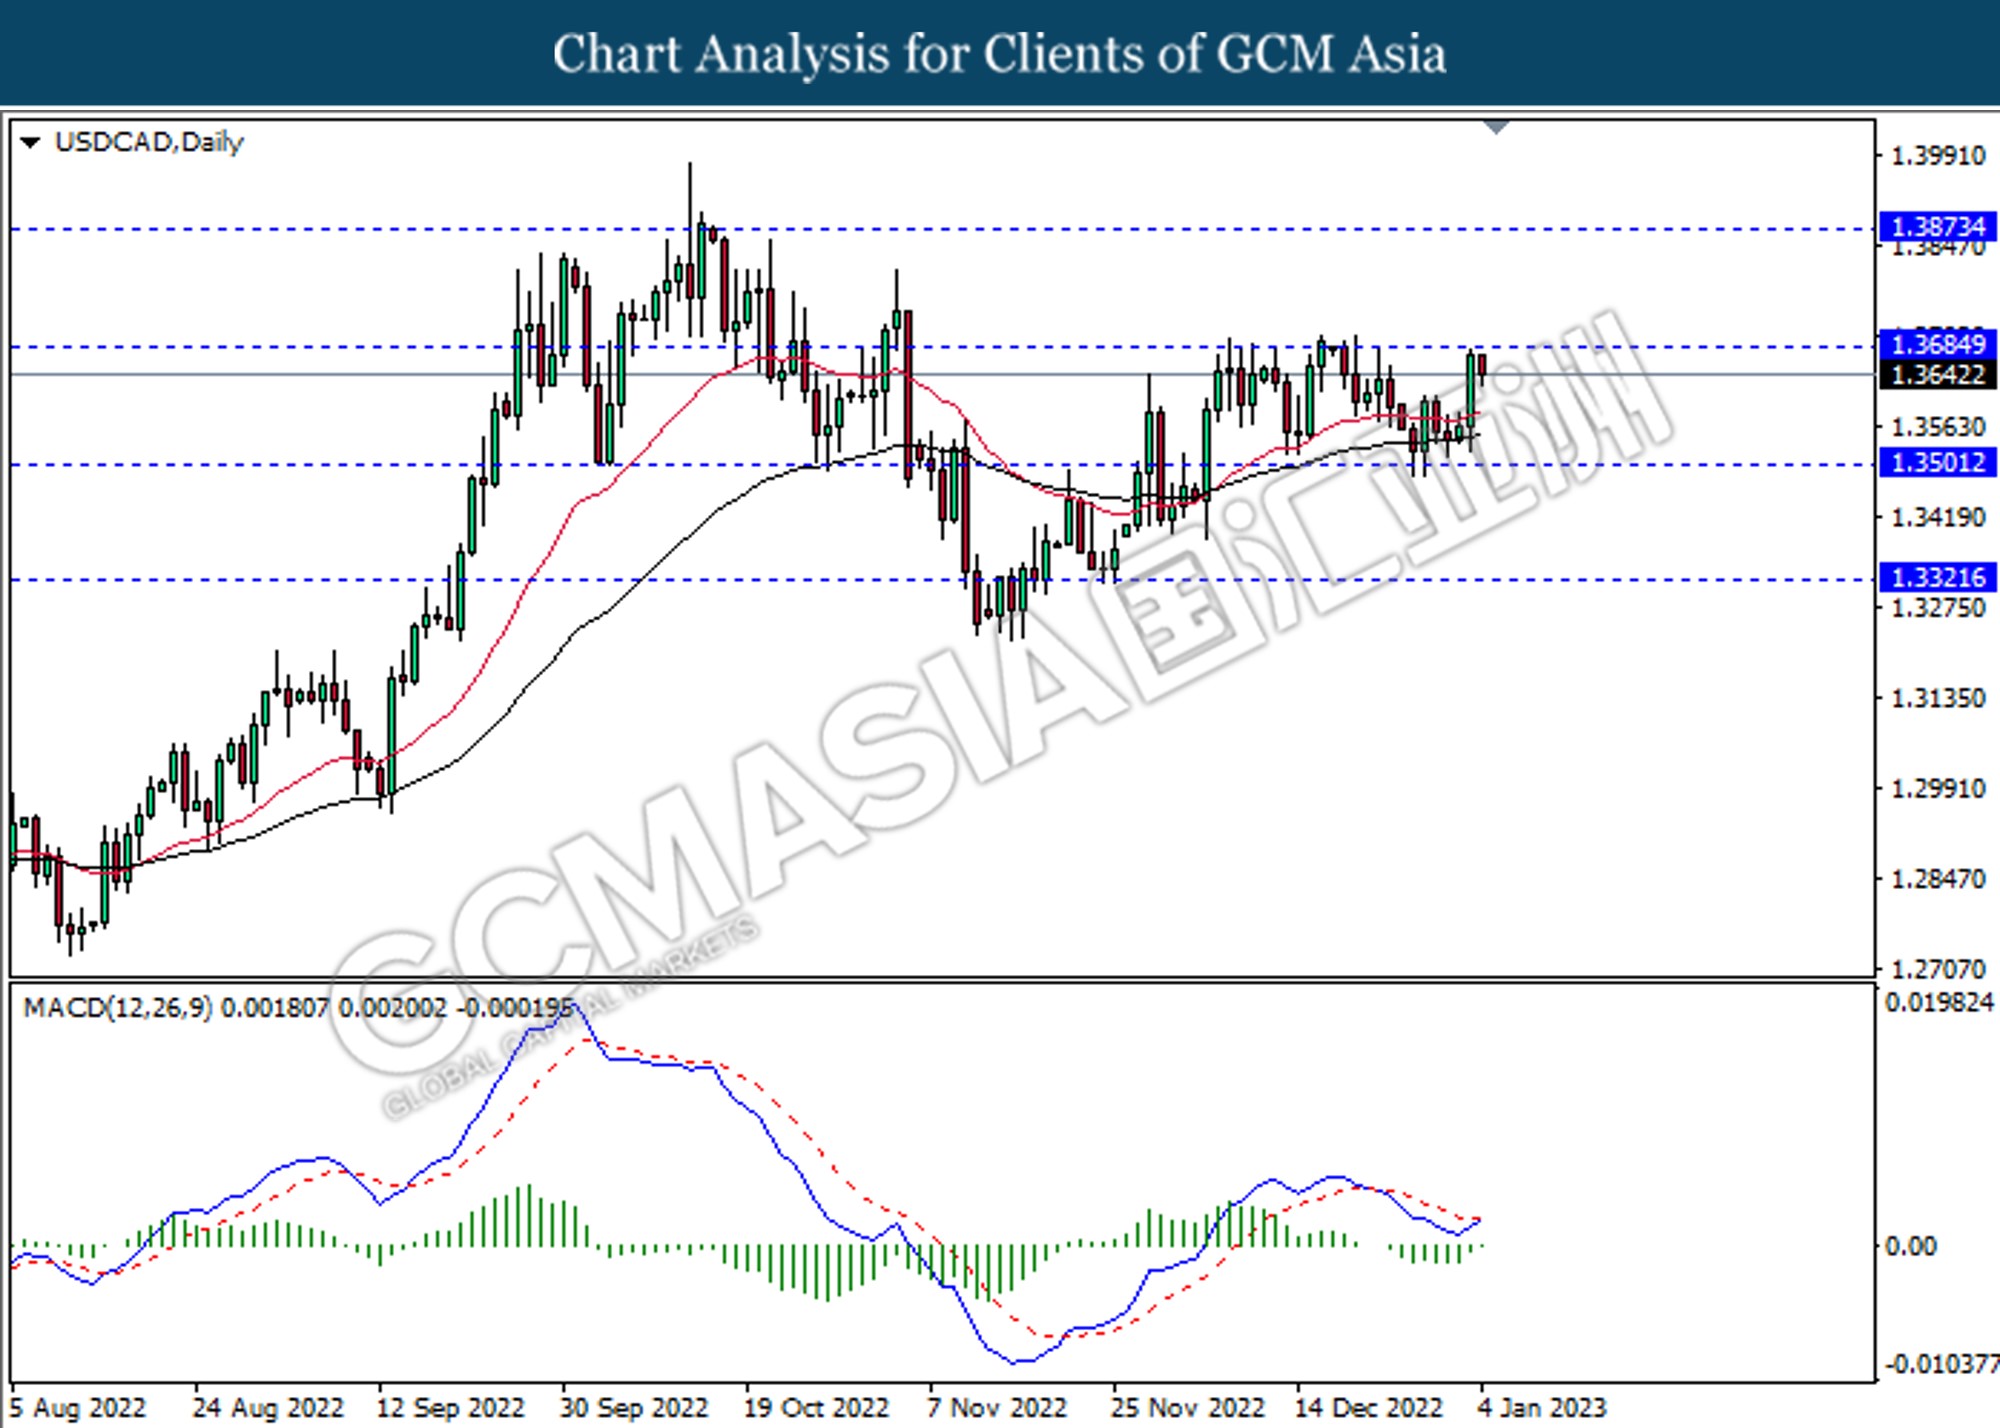Click the 19 Oct 2022 date label
Viewport: 2000px width, 1428px height.
pyautogui.click(x=817, y=1408)
